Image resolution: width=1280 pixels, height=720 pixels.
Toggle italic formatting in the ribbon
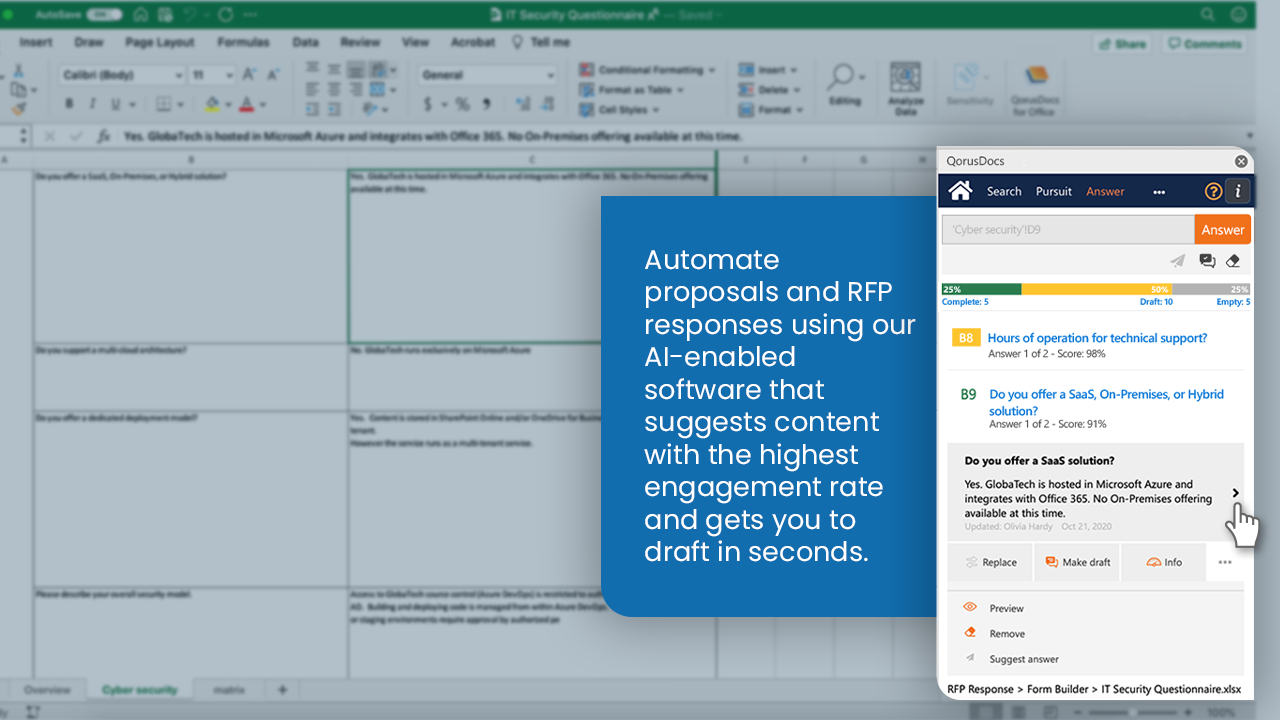click(x=90, y=103)
